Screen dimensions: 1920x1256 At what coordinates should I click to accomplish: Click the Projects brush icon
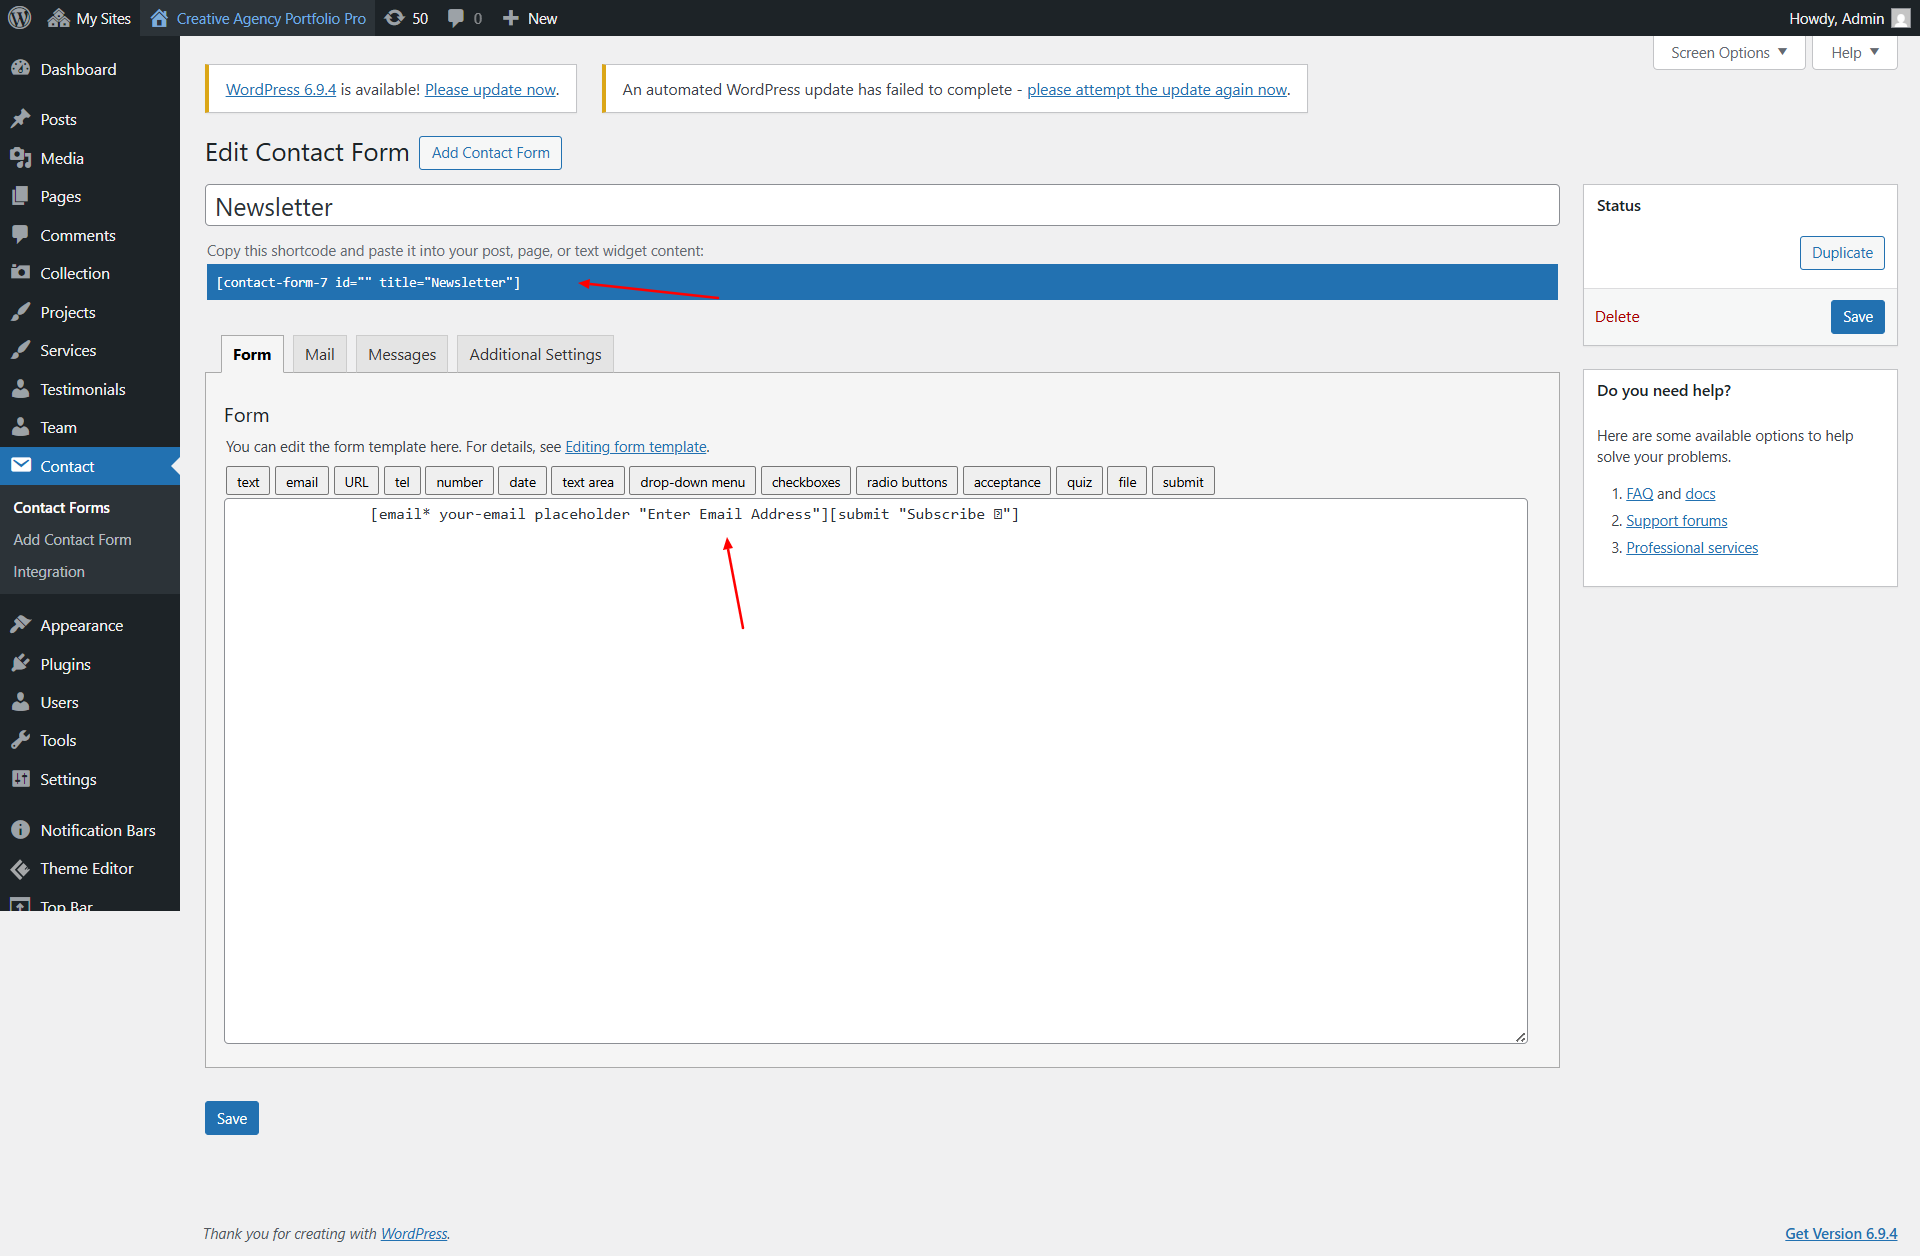20,312
